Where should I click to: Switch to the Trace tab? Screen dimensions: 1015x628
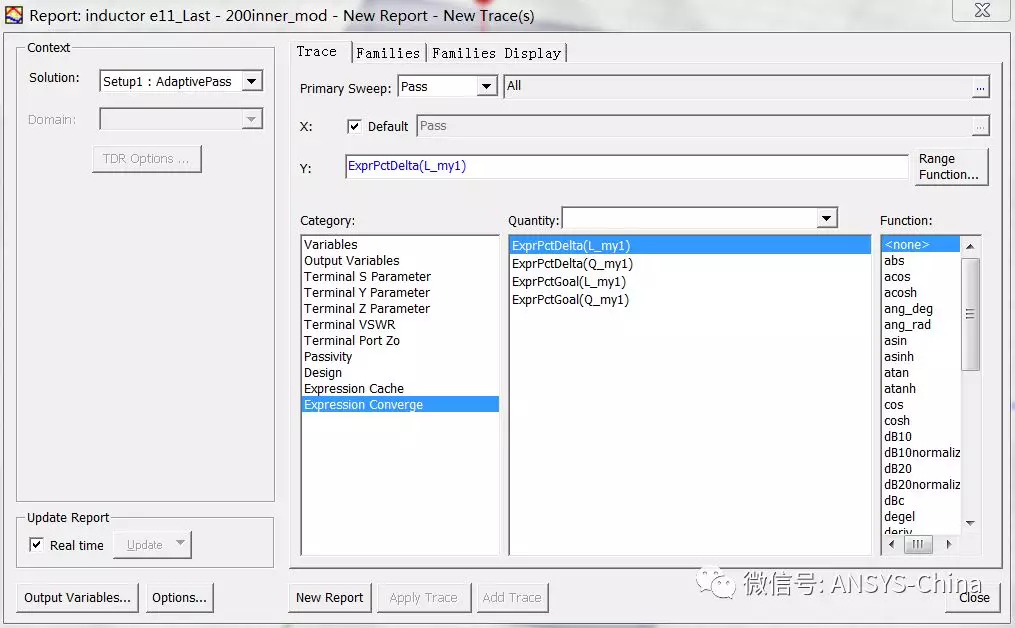coord(317,51)
